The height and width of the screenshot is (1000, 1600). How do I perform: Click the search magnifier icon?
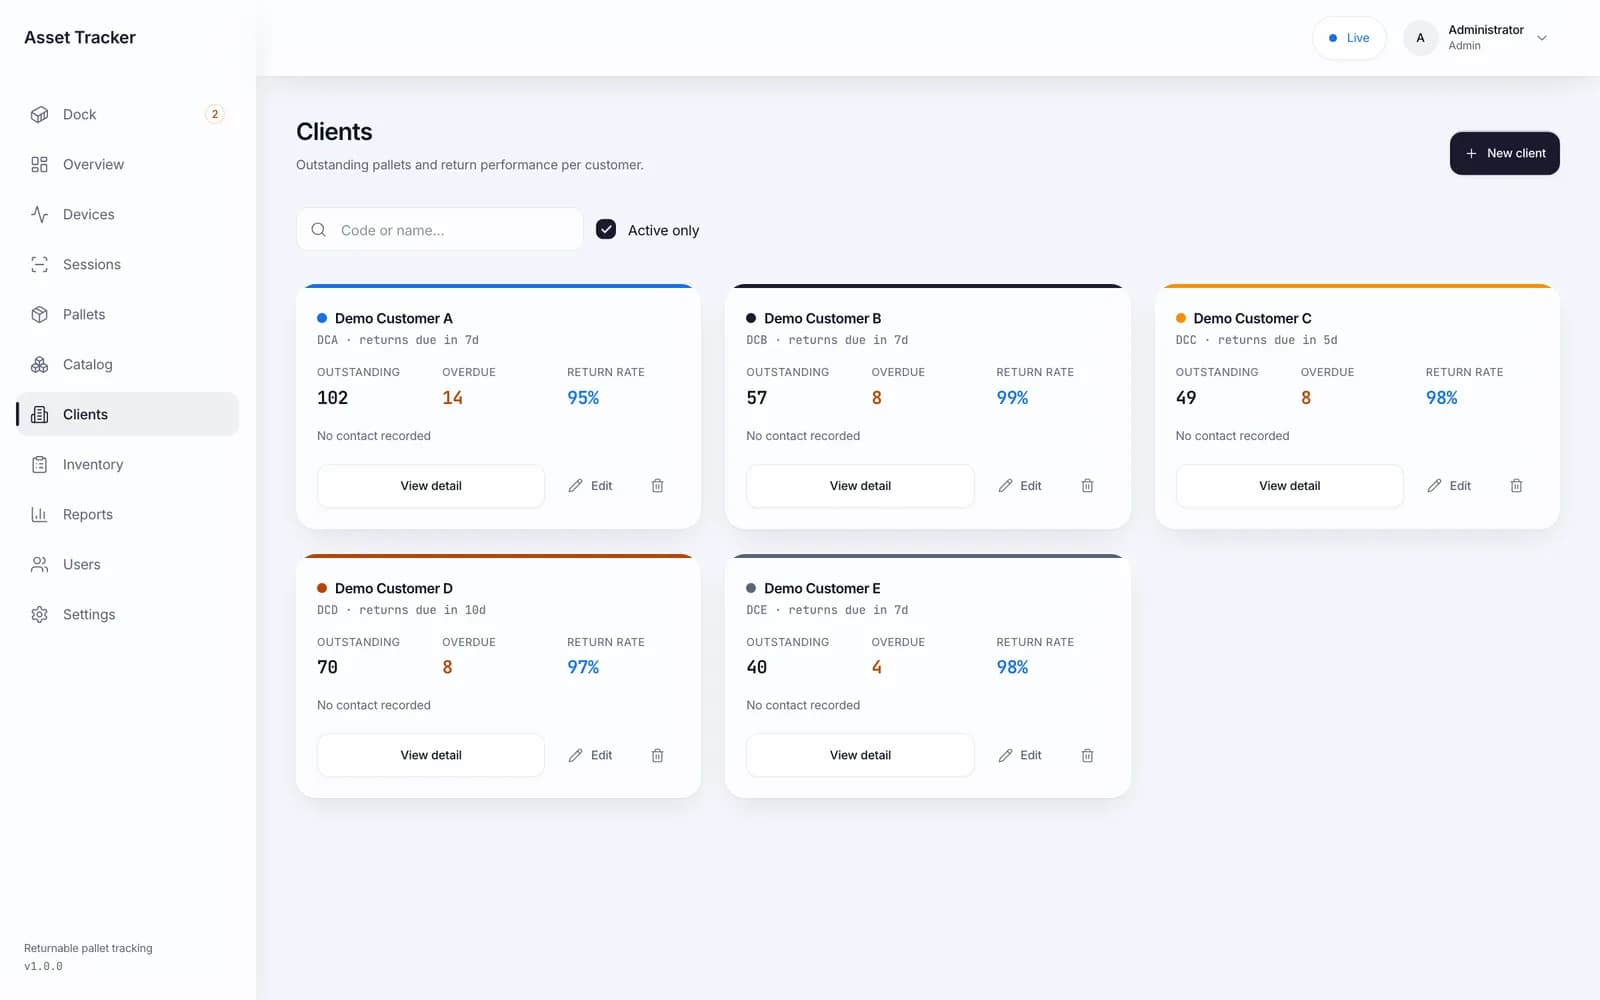(x=319, y=230)
